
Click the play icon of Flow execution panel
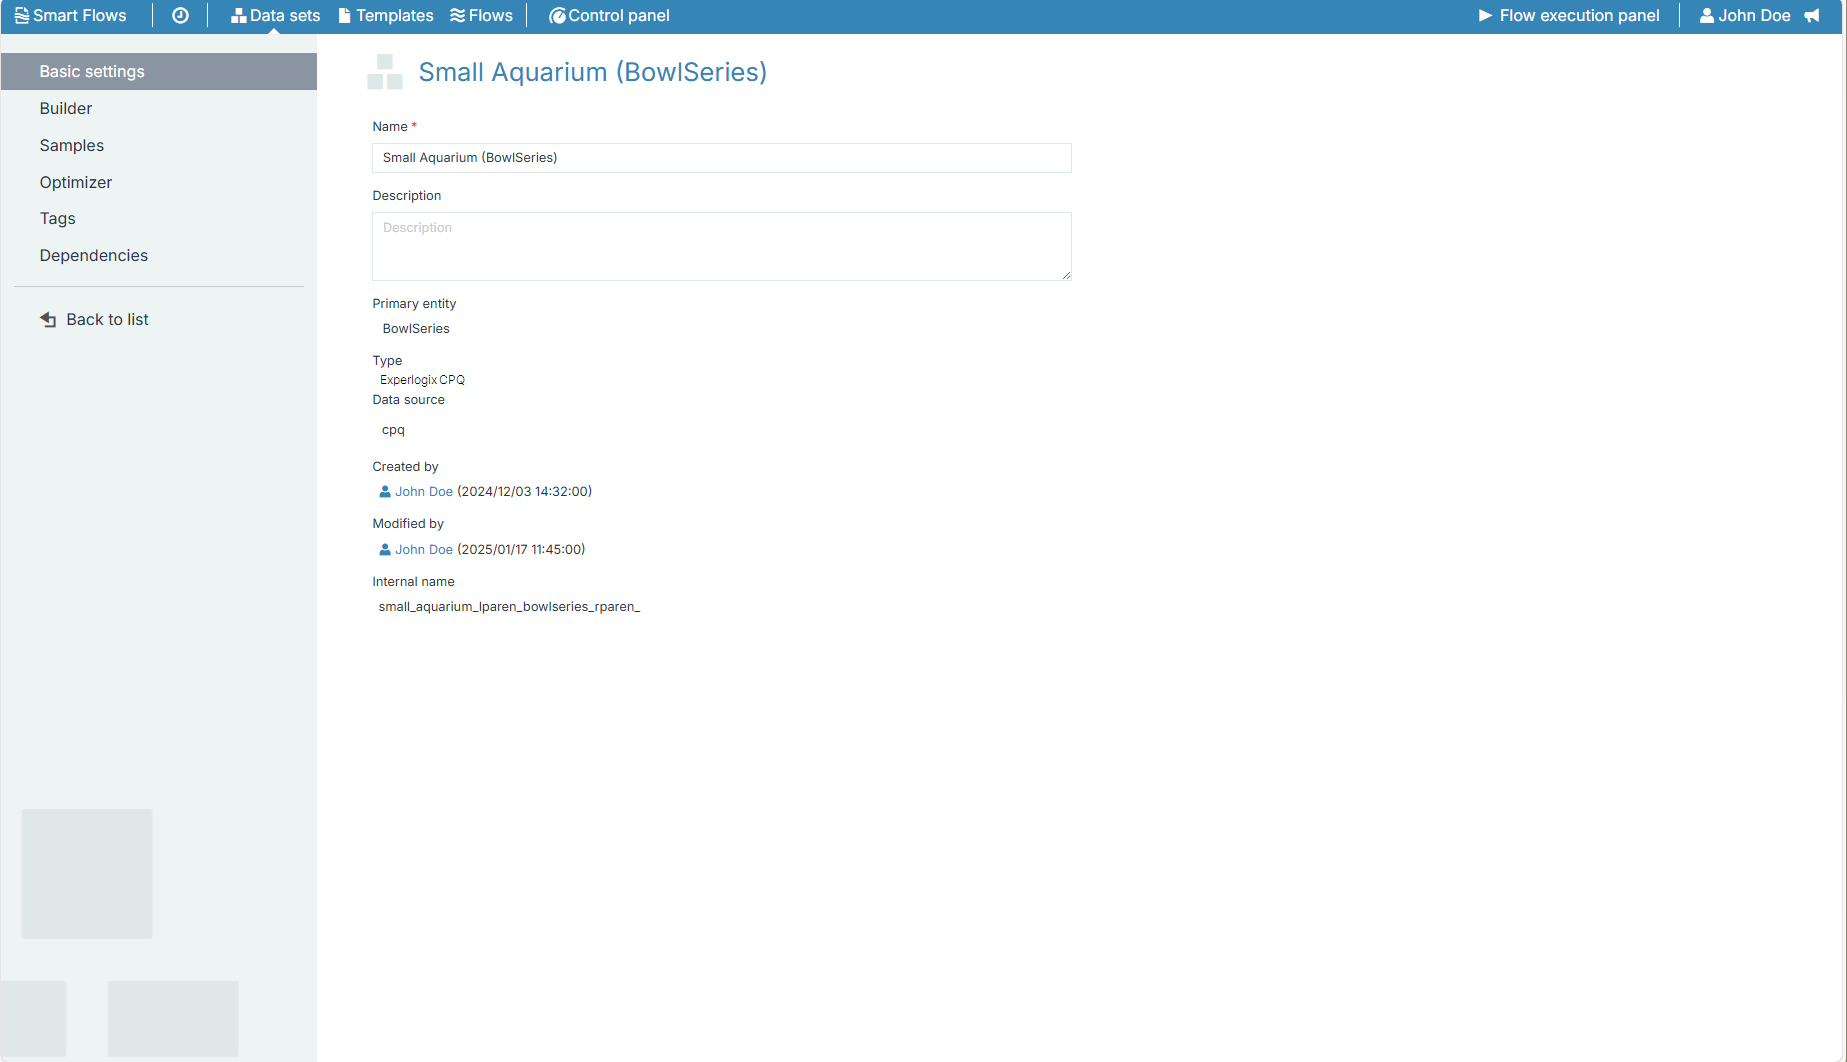pos(1485,16)
